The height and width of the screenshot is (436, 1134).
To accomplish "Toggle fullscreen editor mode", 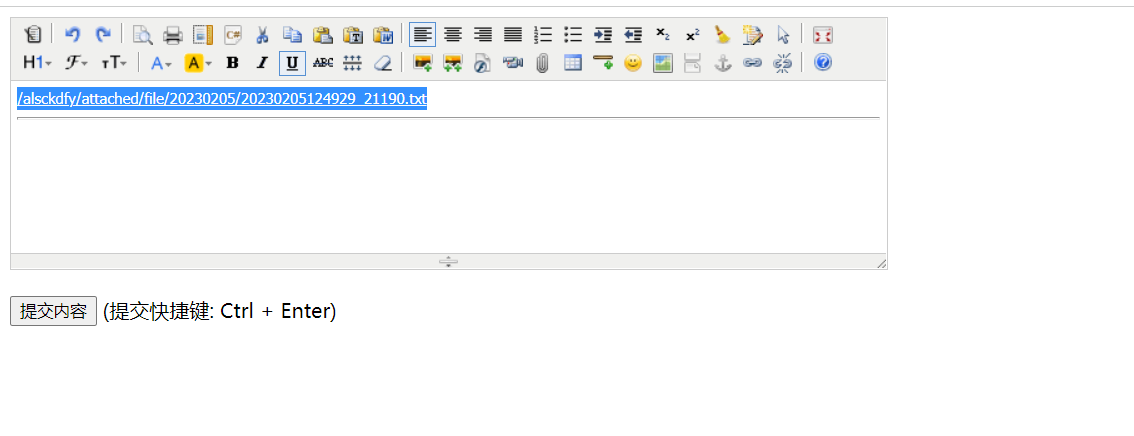I will 822,35.
